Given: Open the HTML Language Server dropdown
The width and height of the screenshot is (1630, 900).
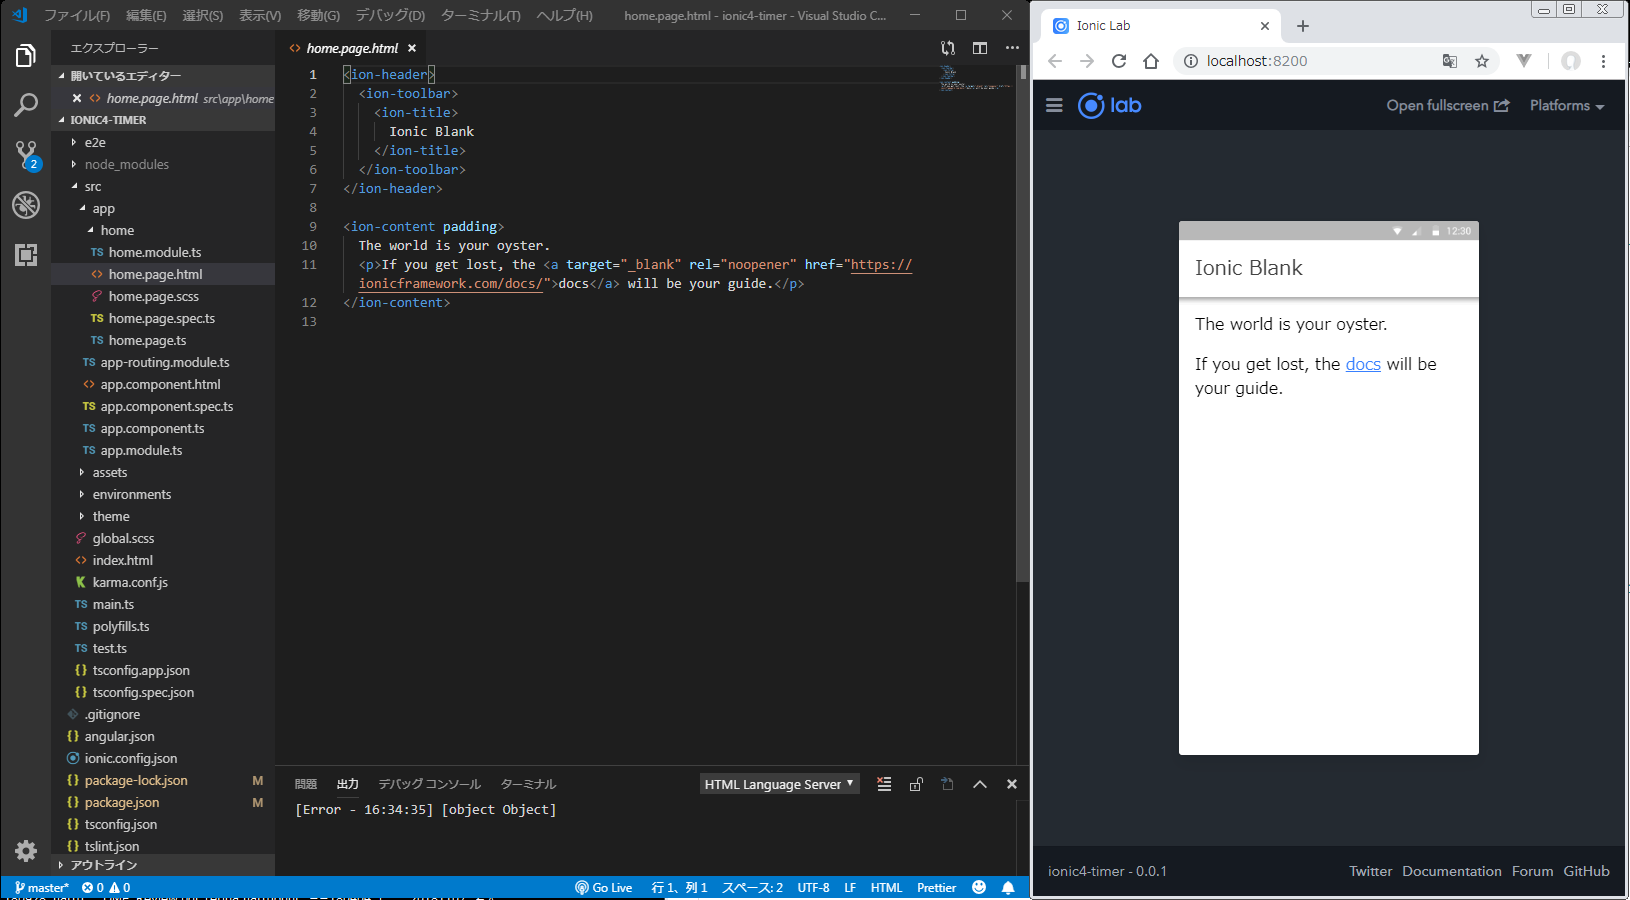Looking at the screenshot, I should coord(779,784).
